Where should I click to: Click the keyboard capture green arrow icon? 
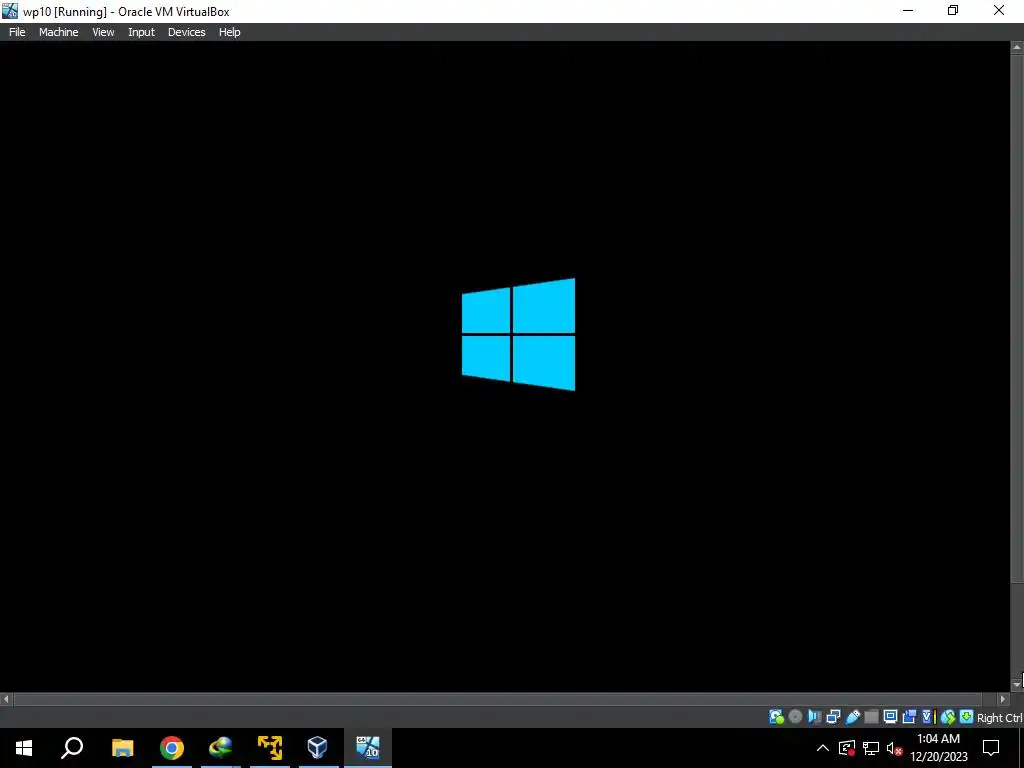click(967, 717)
